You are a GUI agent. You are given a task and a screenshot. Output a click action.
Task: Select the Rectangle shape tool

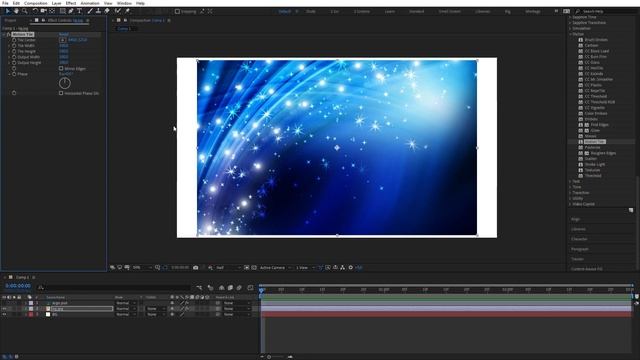[x=62, y=11]
